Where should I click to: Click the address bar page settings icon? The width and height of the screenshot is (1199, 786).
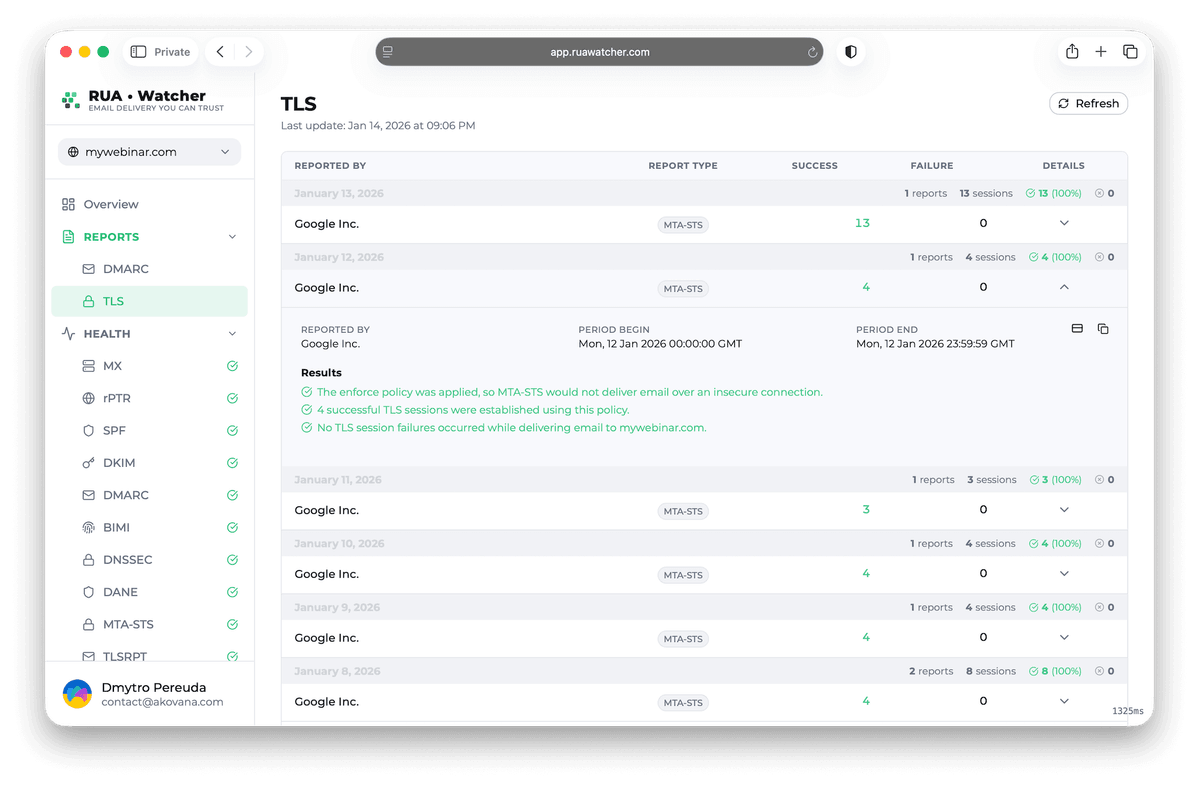tap(388, 52)
